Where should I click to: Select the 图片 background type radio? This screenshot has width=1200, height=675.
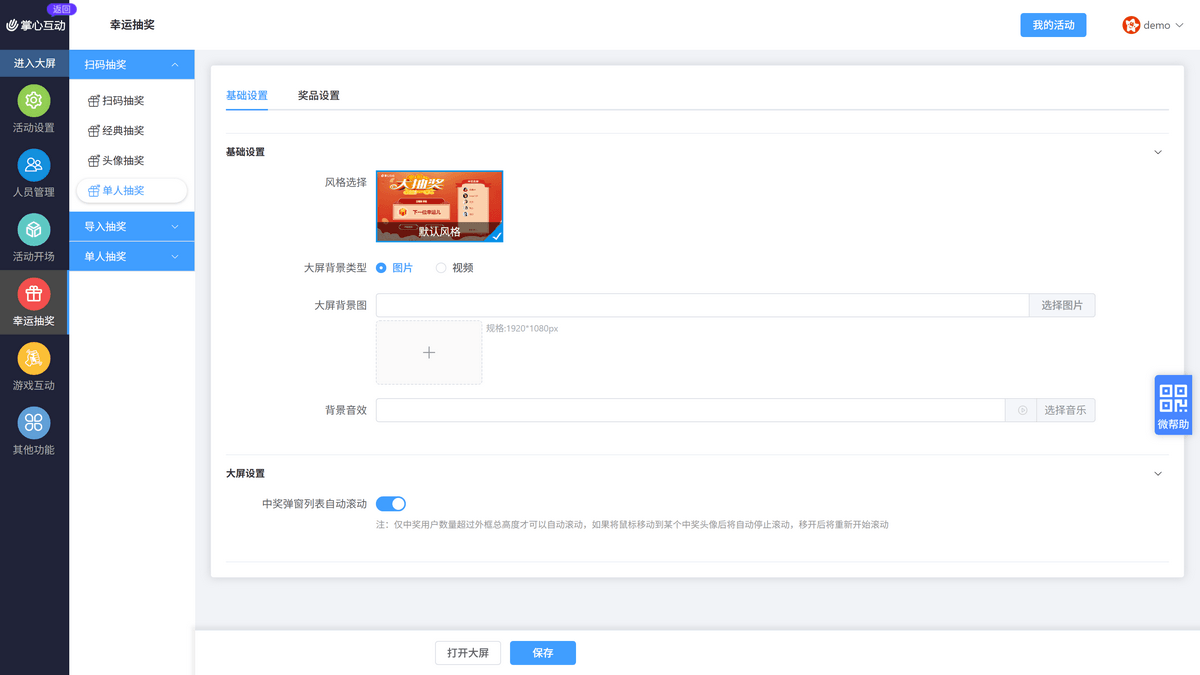pyautogui.click(x=381, y=268)
